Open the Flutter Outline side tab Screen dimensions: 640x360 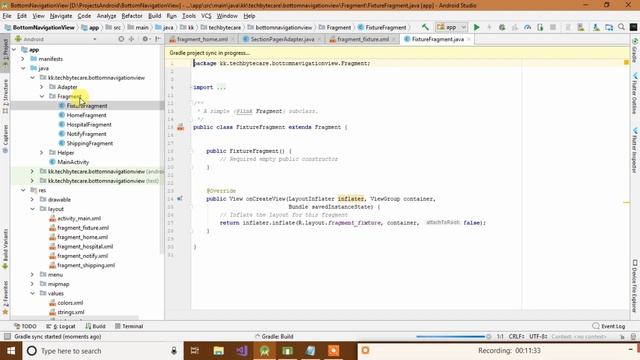click(635, 94)
